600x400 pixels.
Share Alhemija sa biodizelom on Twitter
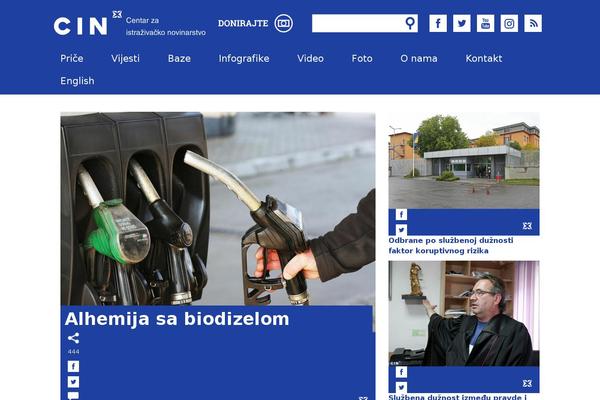click(x=73, y=382)
